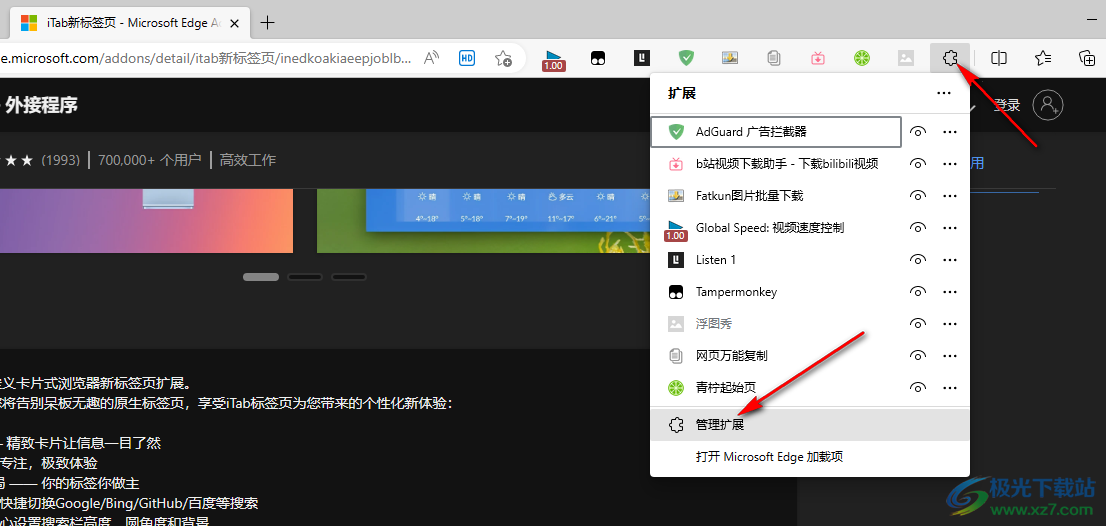Select Listen 1 in the extensions list
The image size is (1106, 526).
coord(776,259)
